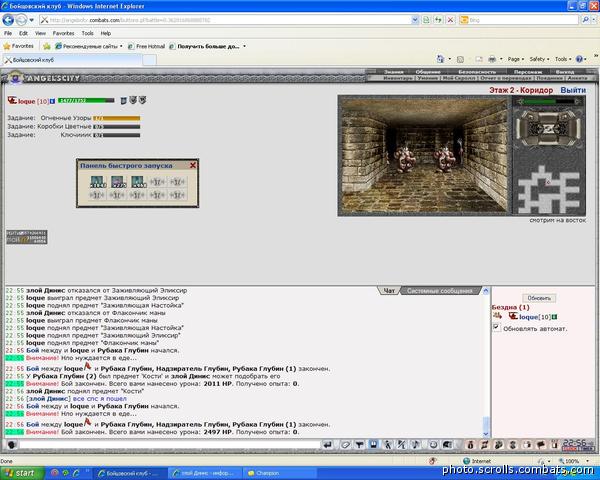Open the Получить больше до... dropdown
Image resolution: width=600 pixels, height=480 pixels.
207,46
